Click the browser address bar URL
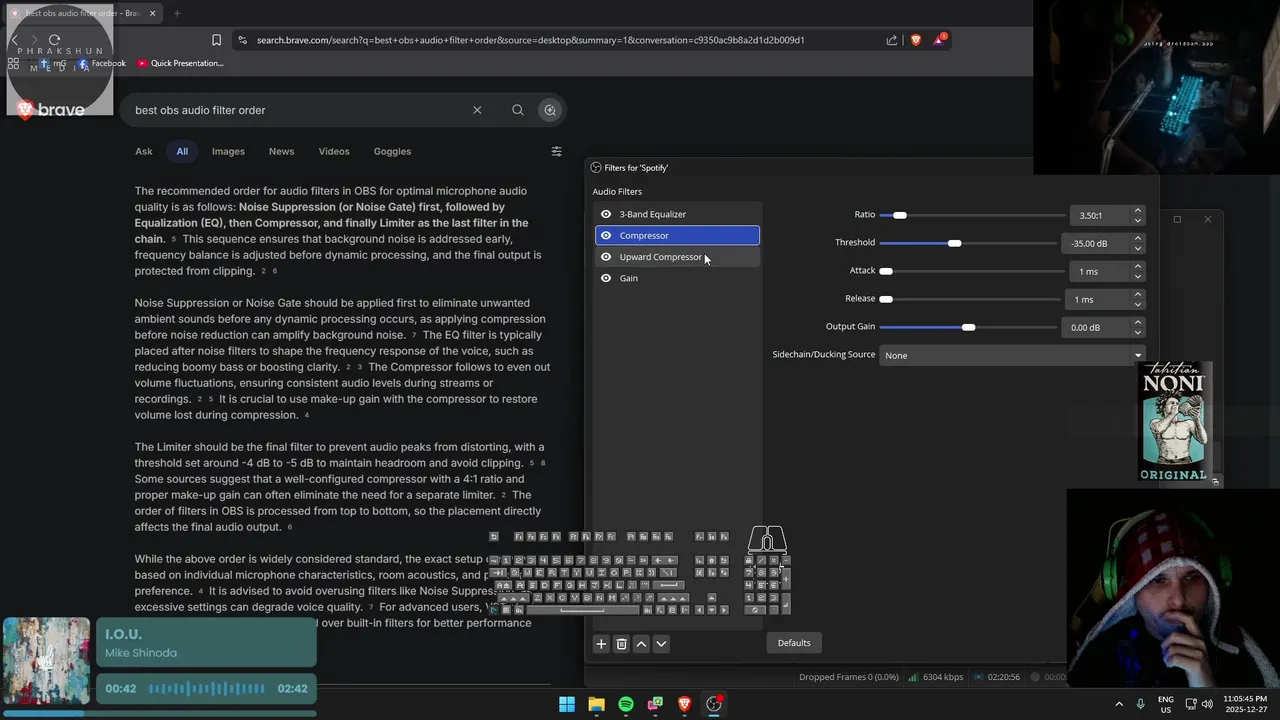 click(530, 40)
